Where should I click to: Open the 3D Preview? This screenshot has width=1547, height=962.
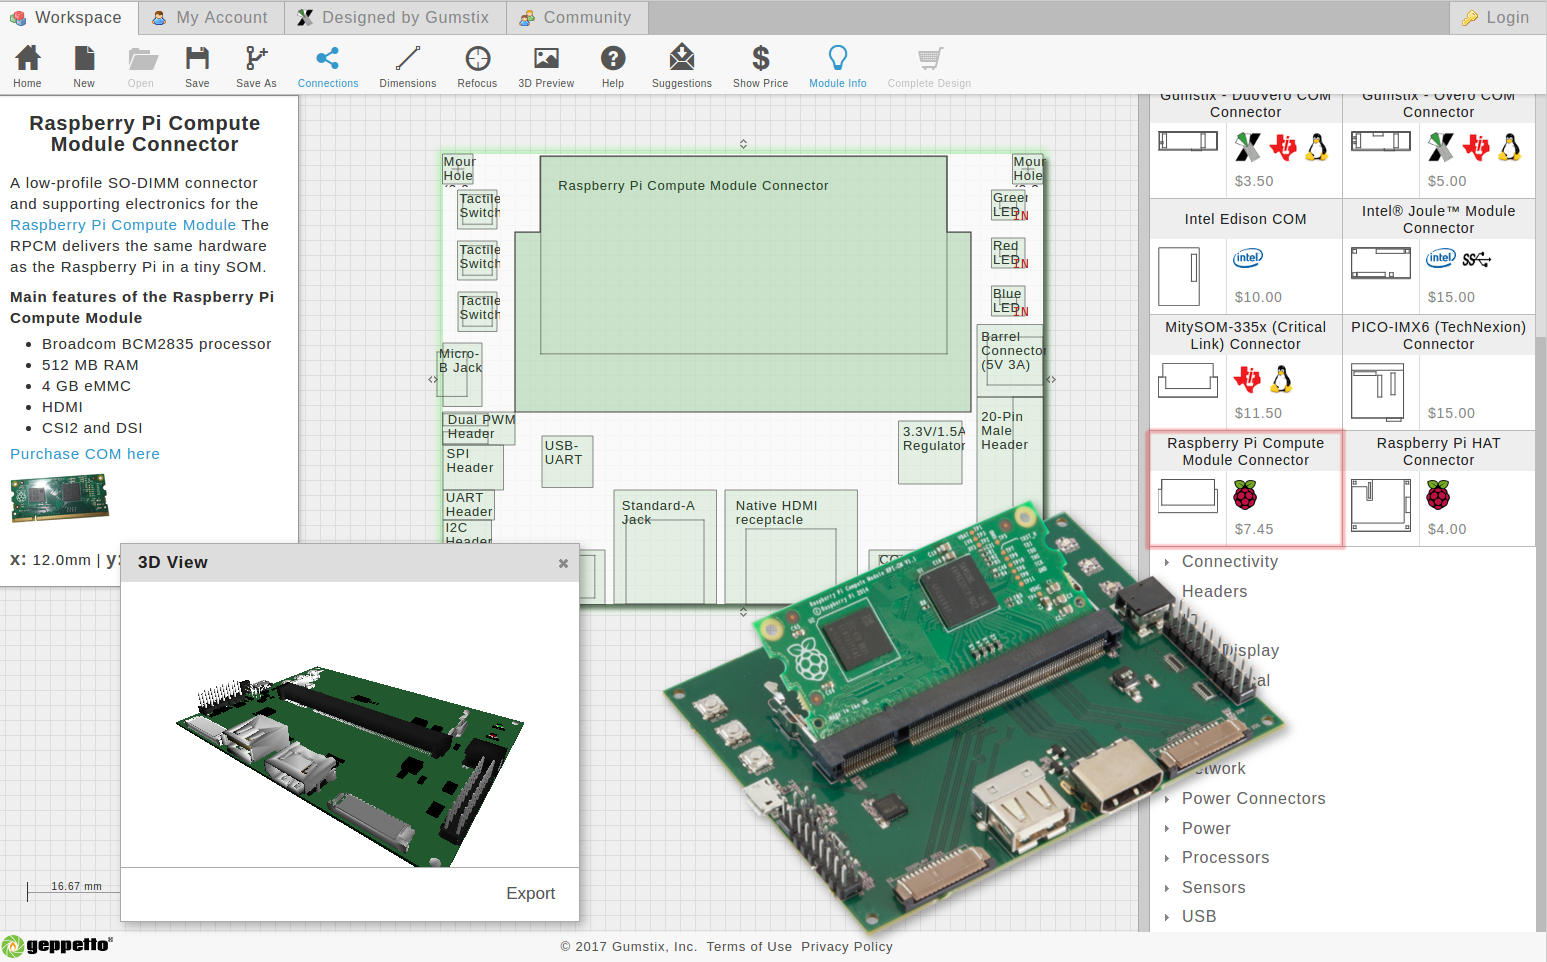546,67
